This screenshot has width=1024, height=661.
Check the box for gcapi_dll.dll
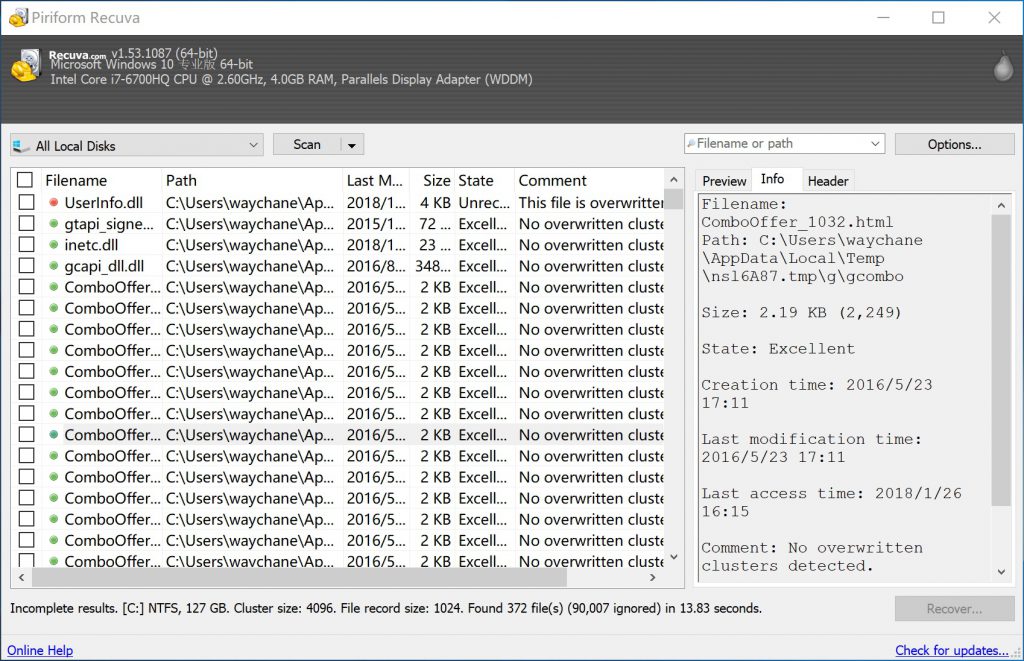pyautogui.click(x=26, y=266)
